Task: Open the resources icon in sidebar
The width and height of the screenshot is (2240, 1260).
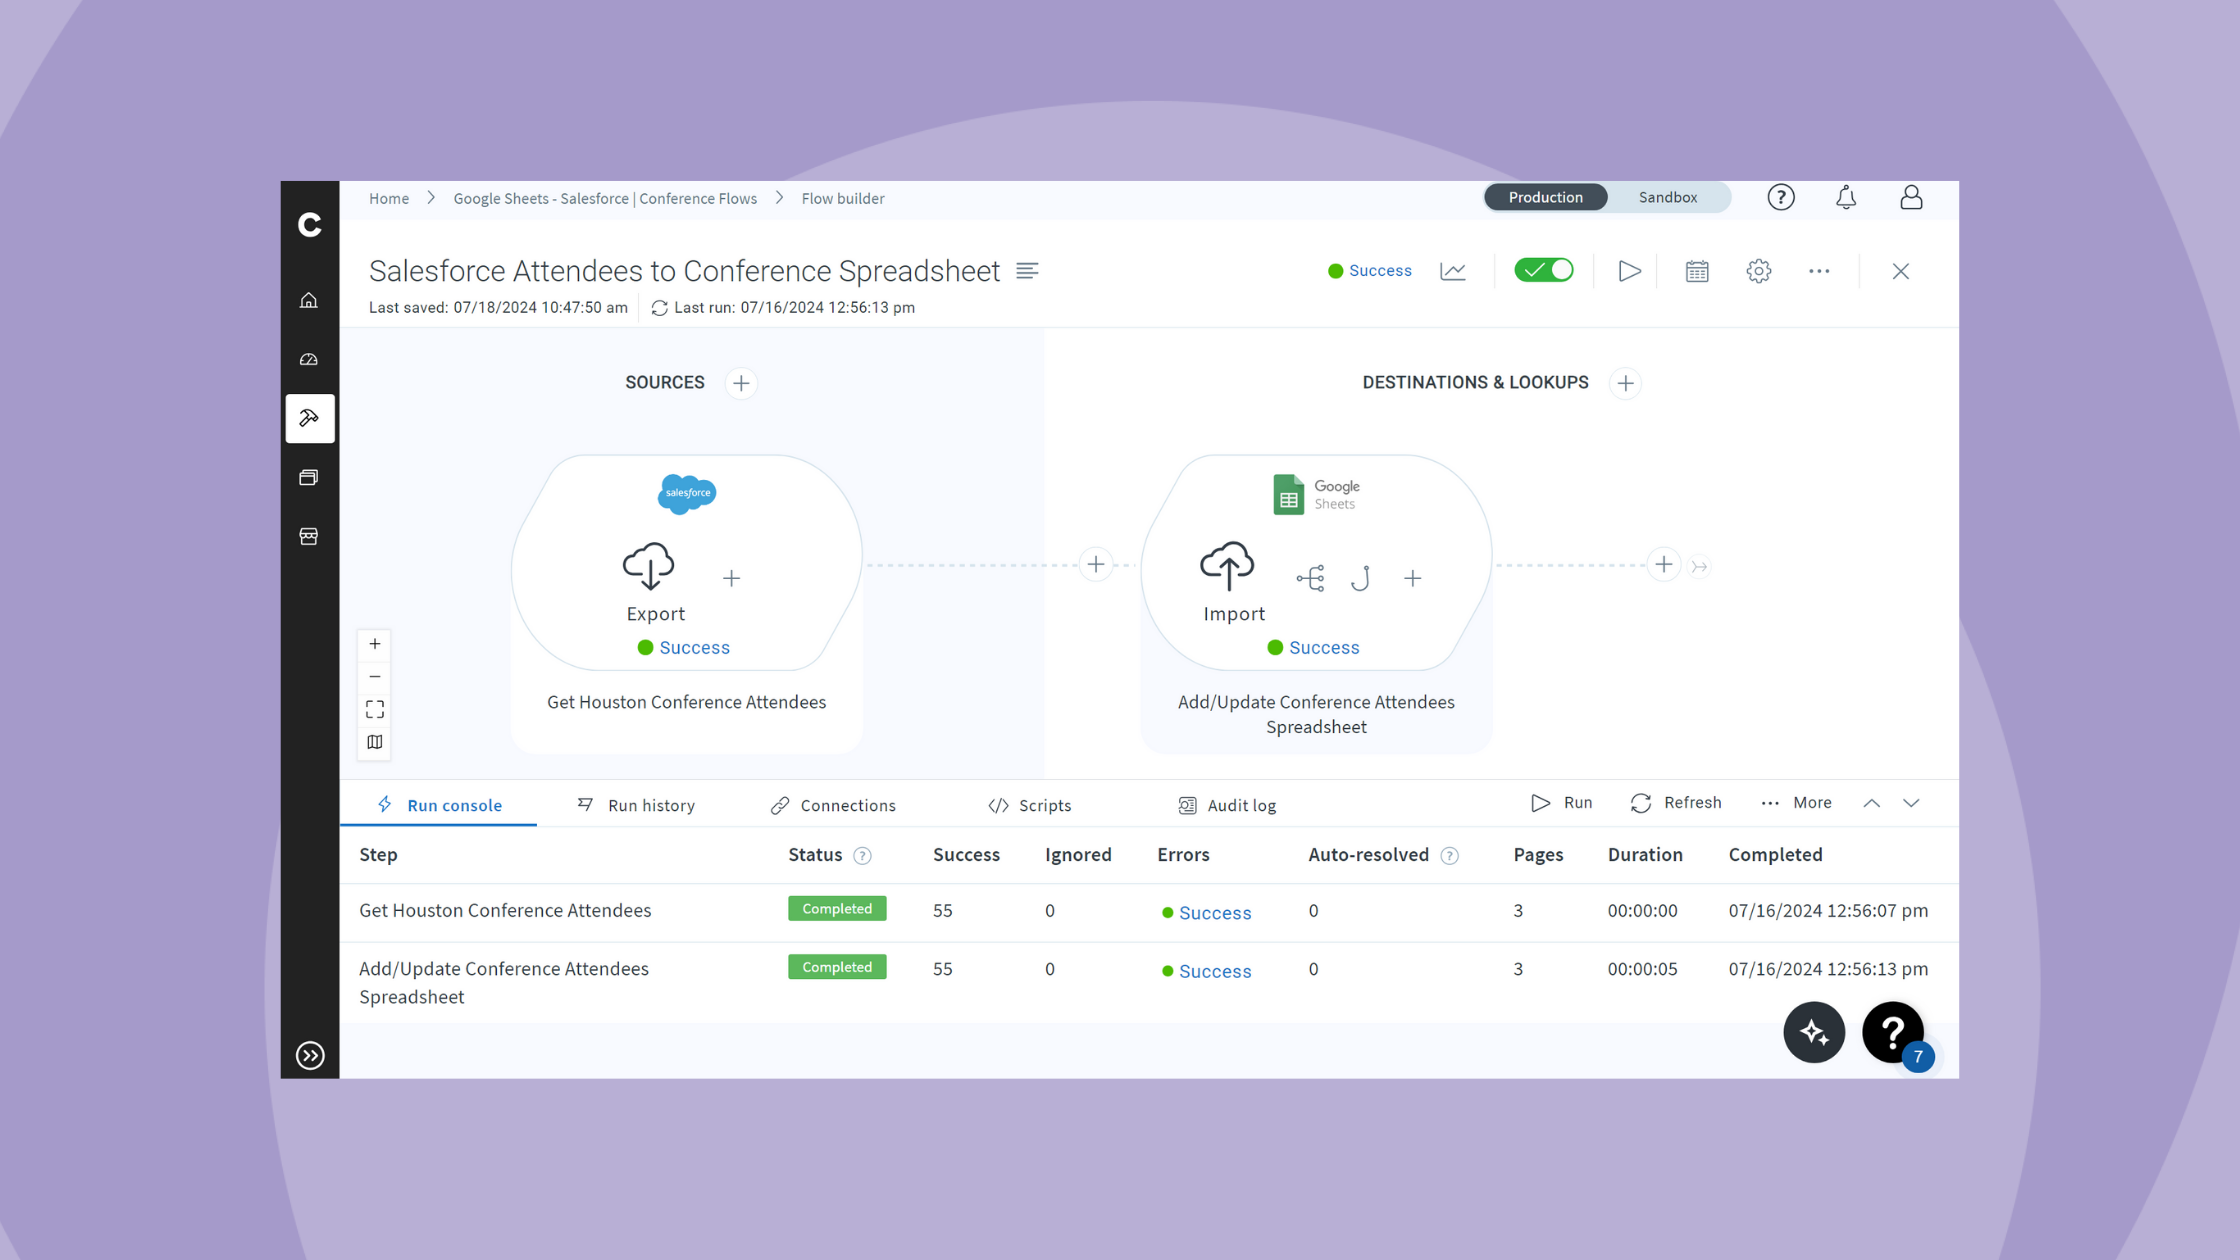Action: tap(309, 478)
